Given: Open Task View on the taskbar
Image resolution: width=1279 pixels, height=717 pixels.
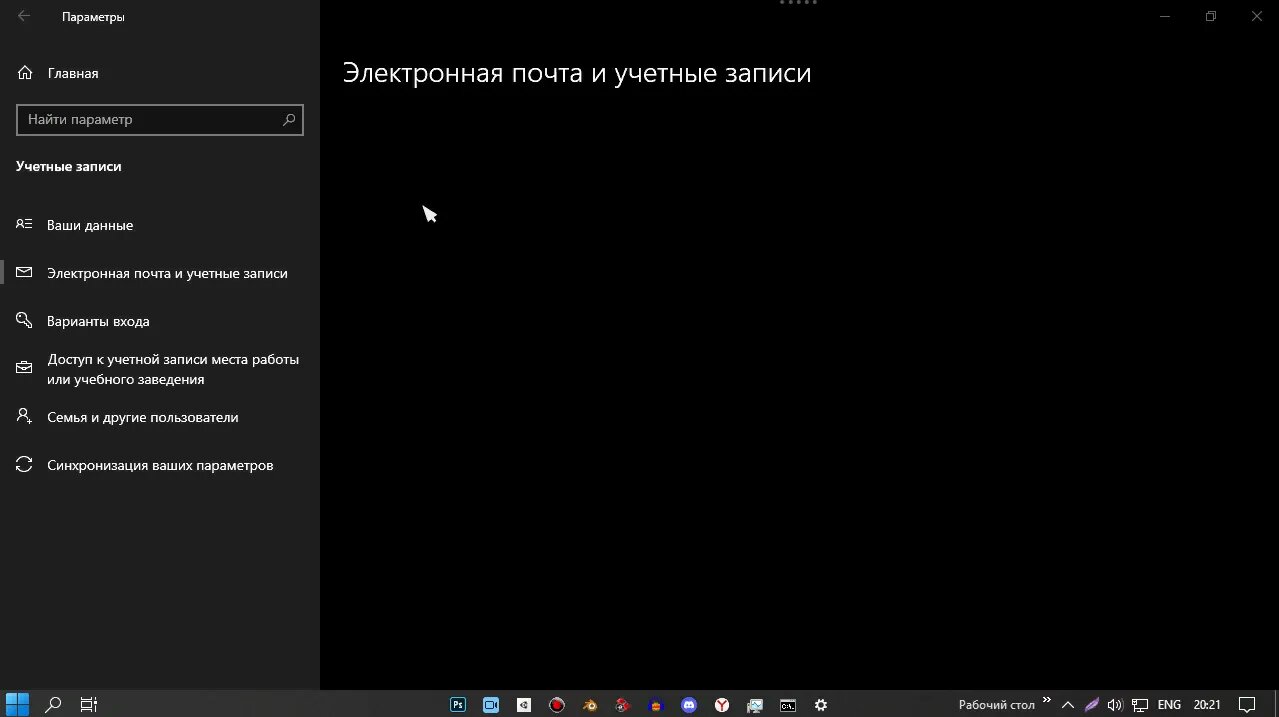Looking at the screenshot, I should click(x=89, y=704).
